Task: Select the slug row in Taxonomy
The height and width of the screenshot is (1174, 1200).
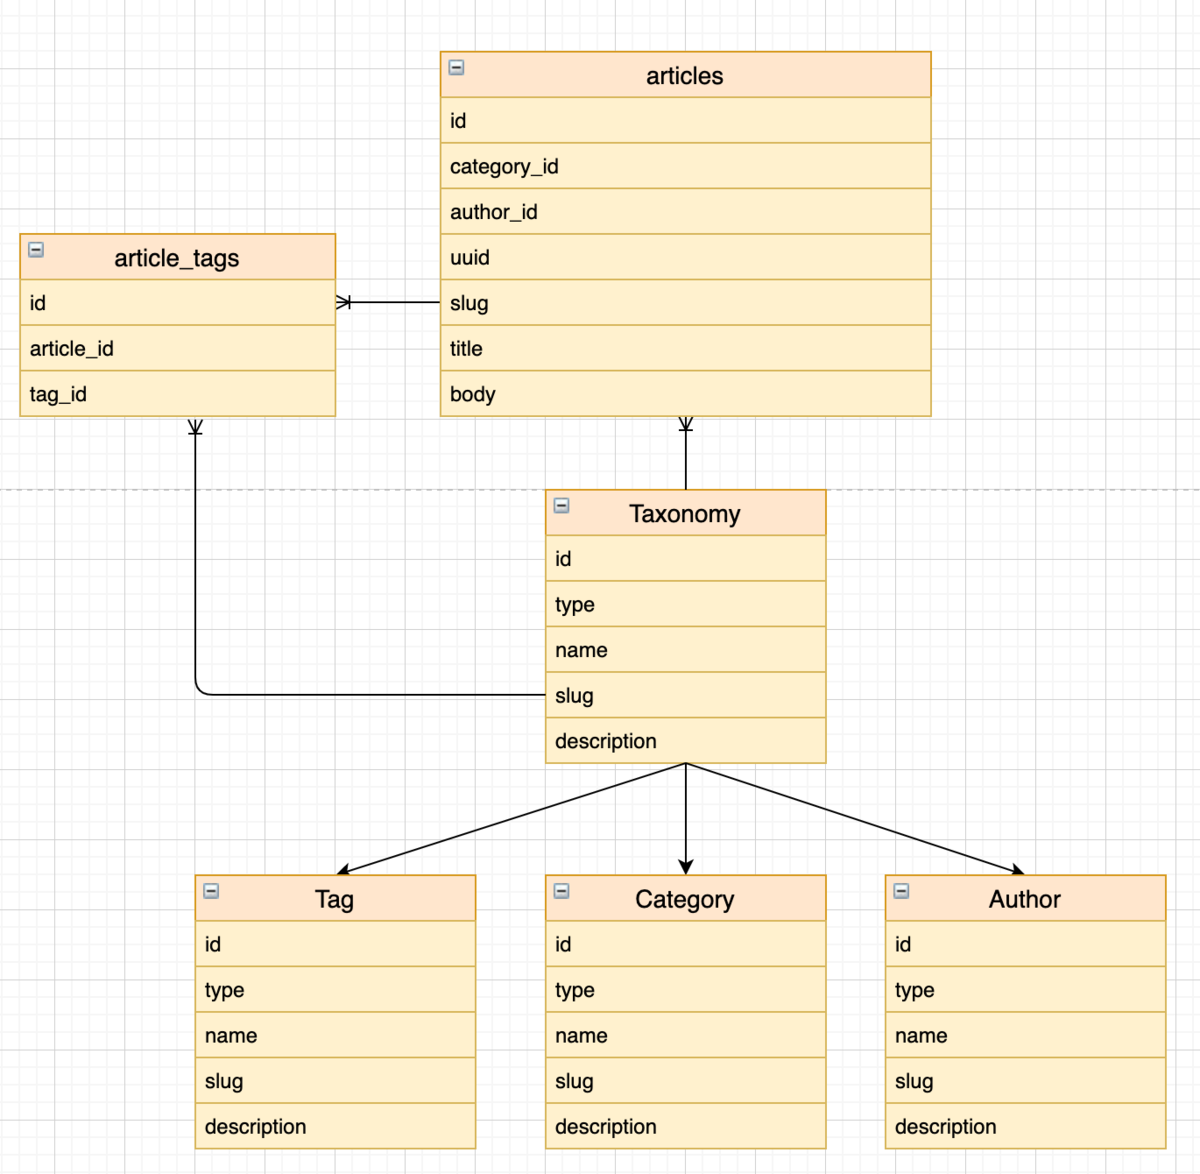Action: [x=686, y=695]
